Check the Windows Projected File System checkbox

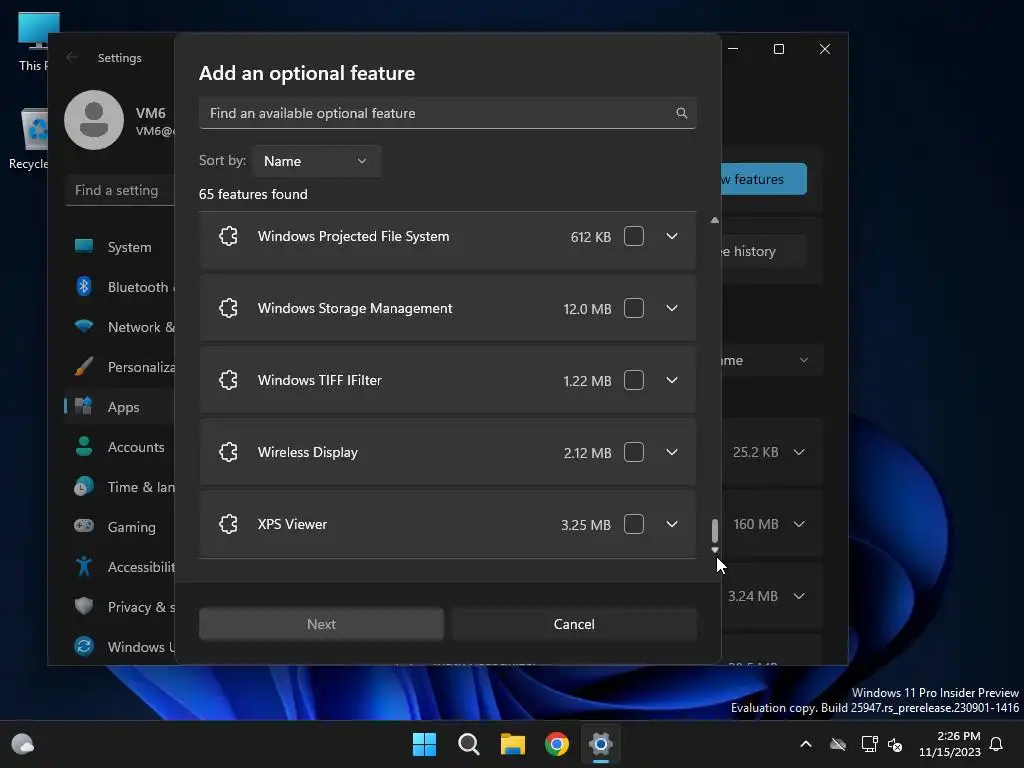[x=633, y=236]
